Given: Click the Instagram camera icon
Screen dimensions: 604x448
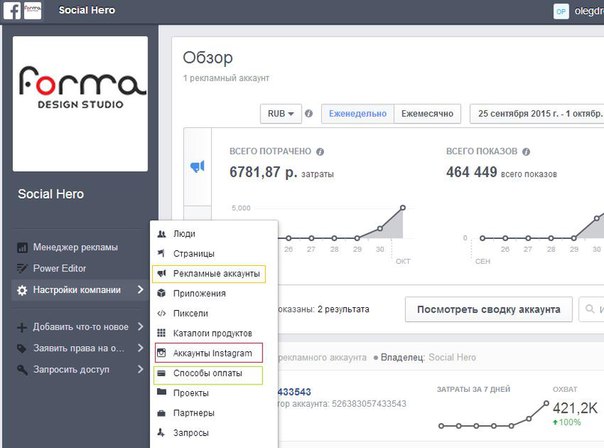Looking at the screenshot, I should [161, 353].
